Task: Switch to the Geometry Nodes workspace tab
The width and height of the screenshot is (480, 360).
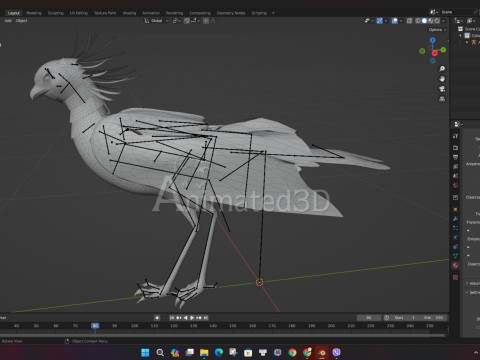Action: point(231,13)
